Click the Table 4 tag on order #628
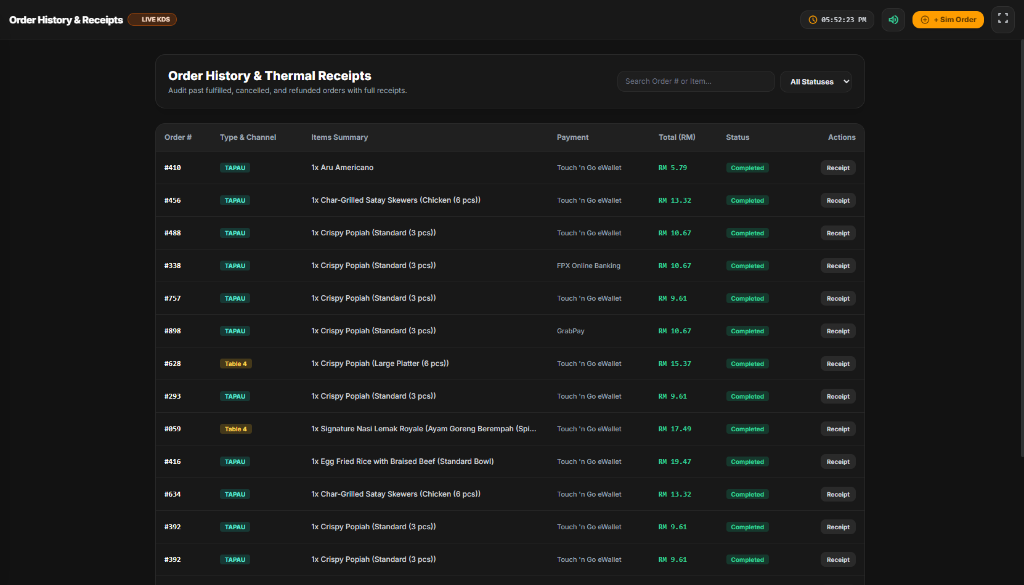Viewport: 1024px width, 585px height. [236, 364]
